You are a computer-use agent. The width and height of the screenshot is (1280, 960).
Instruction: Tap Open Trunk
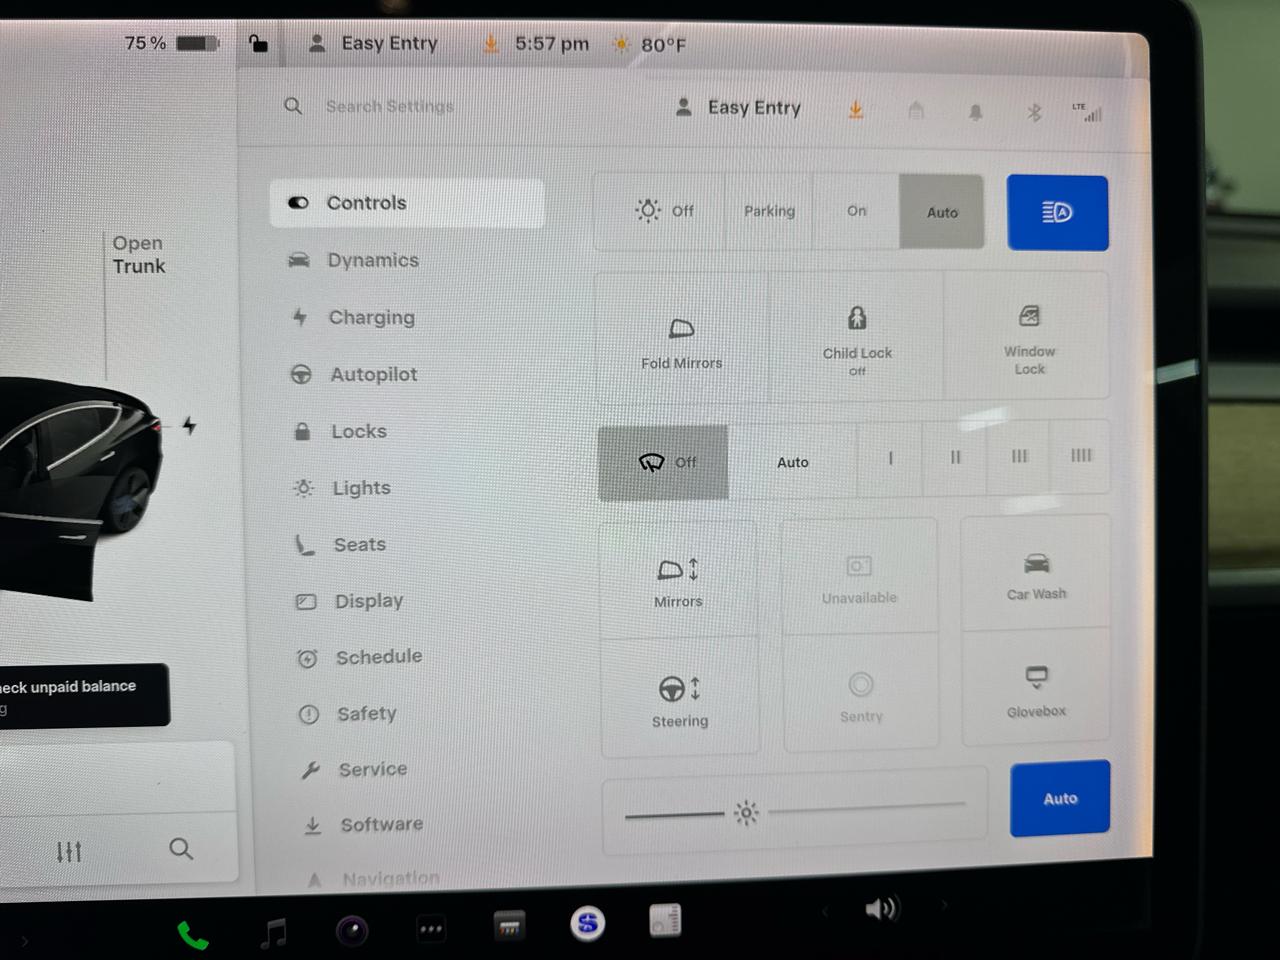point(138,254)
